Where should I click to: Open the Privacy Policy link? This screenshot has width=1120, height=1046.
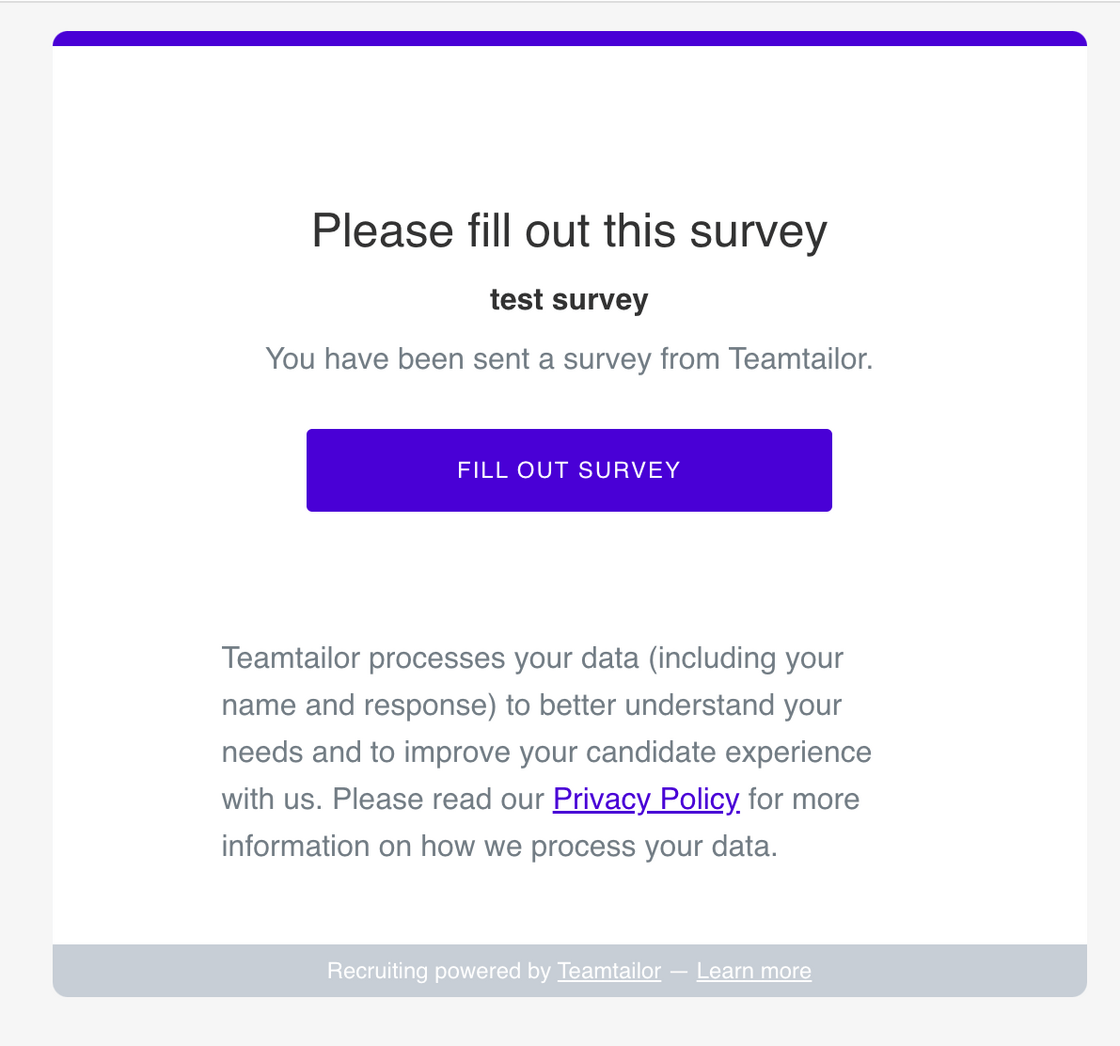pyautogui.click(x=646, y=799)
